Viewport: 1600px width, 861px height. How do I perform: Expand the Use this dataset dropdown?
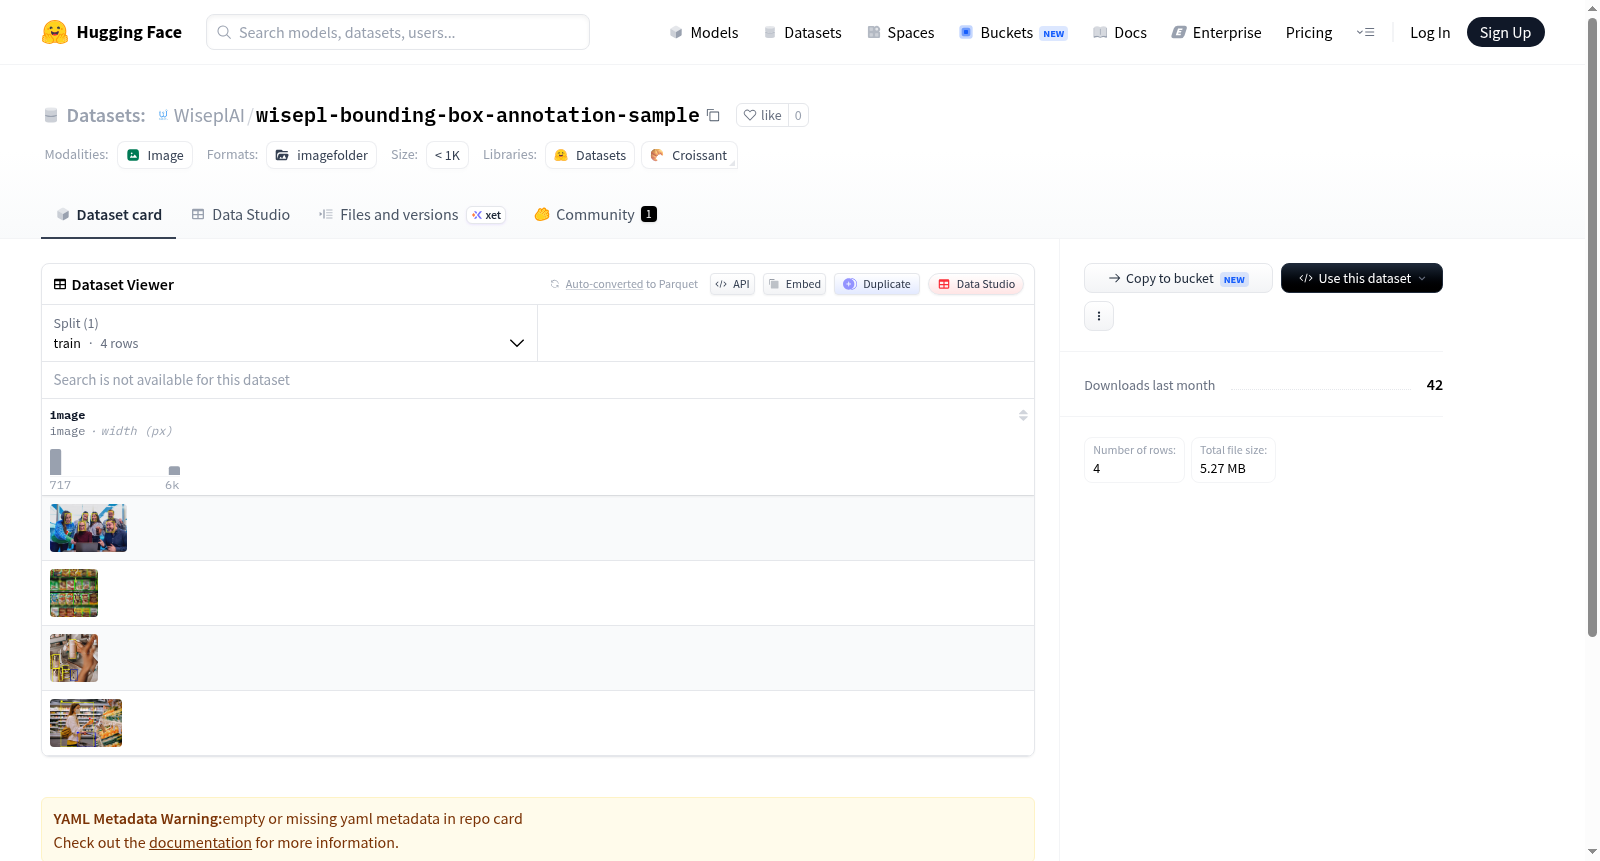(x=1362, y=278)
